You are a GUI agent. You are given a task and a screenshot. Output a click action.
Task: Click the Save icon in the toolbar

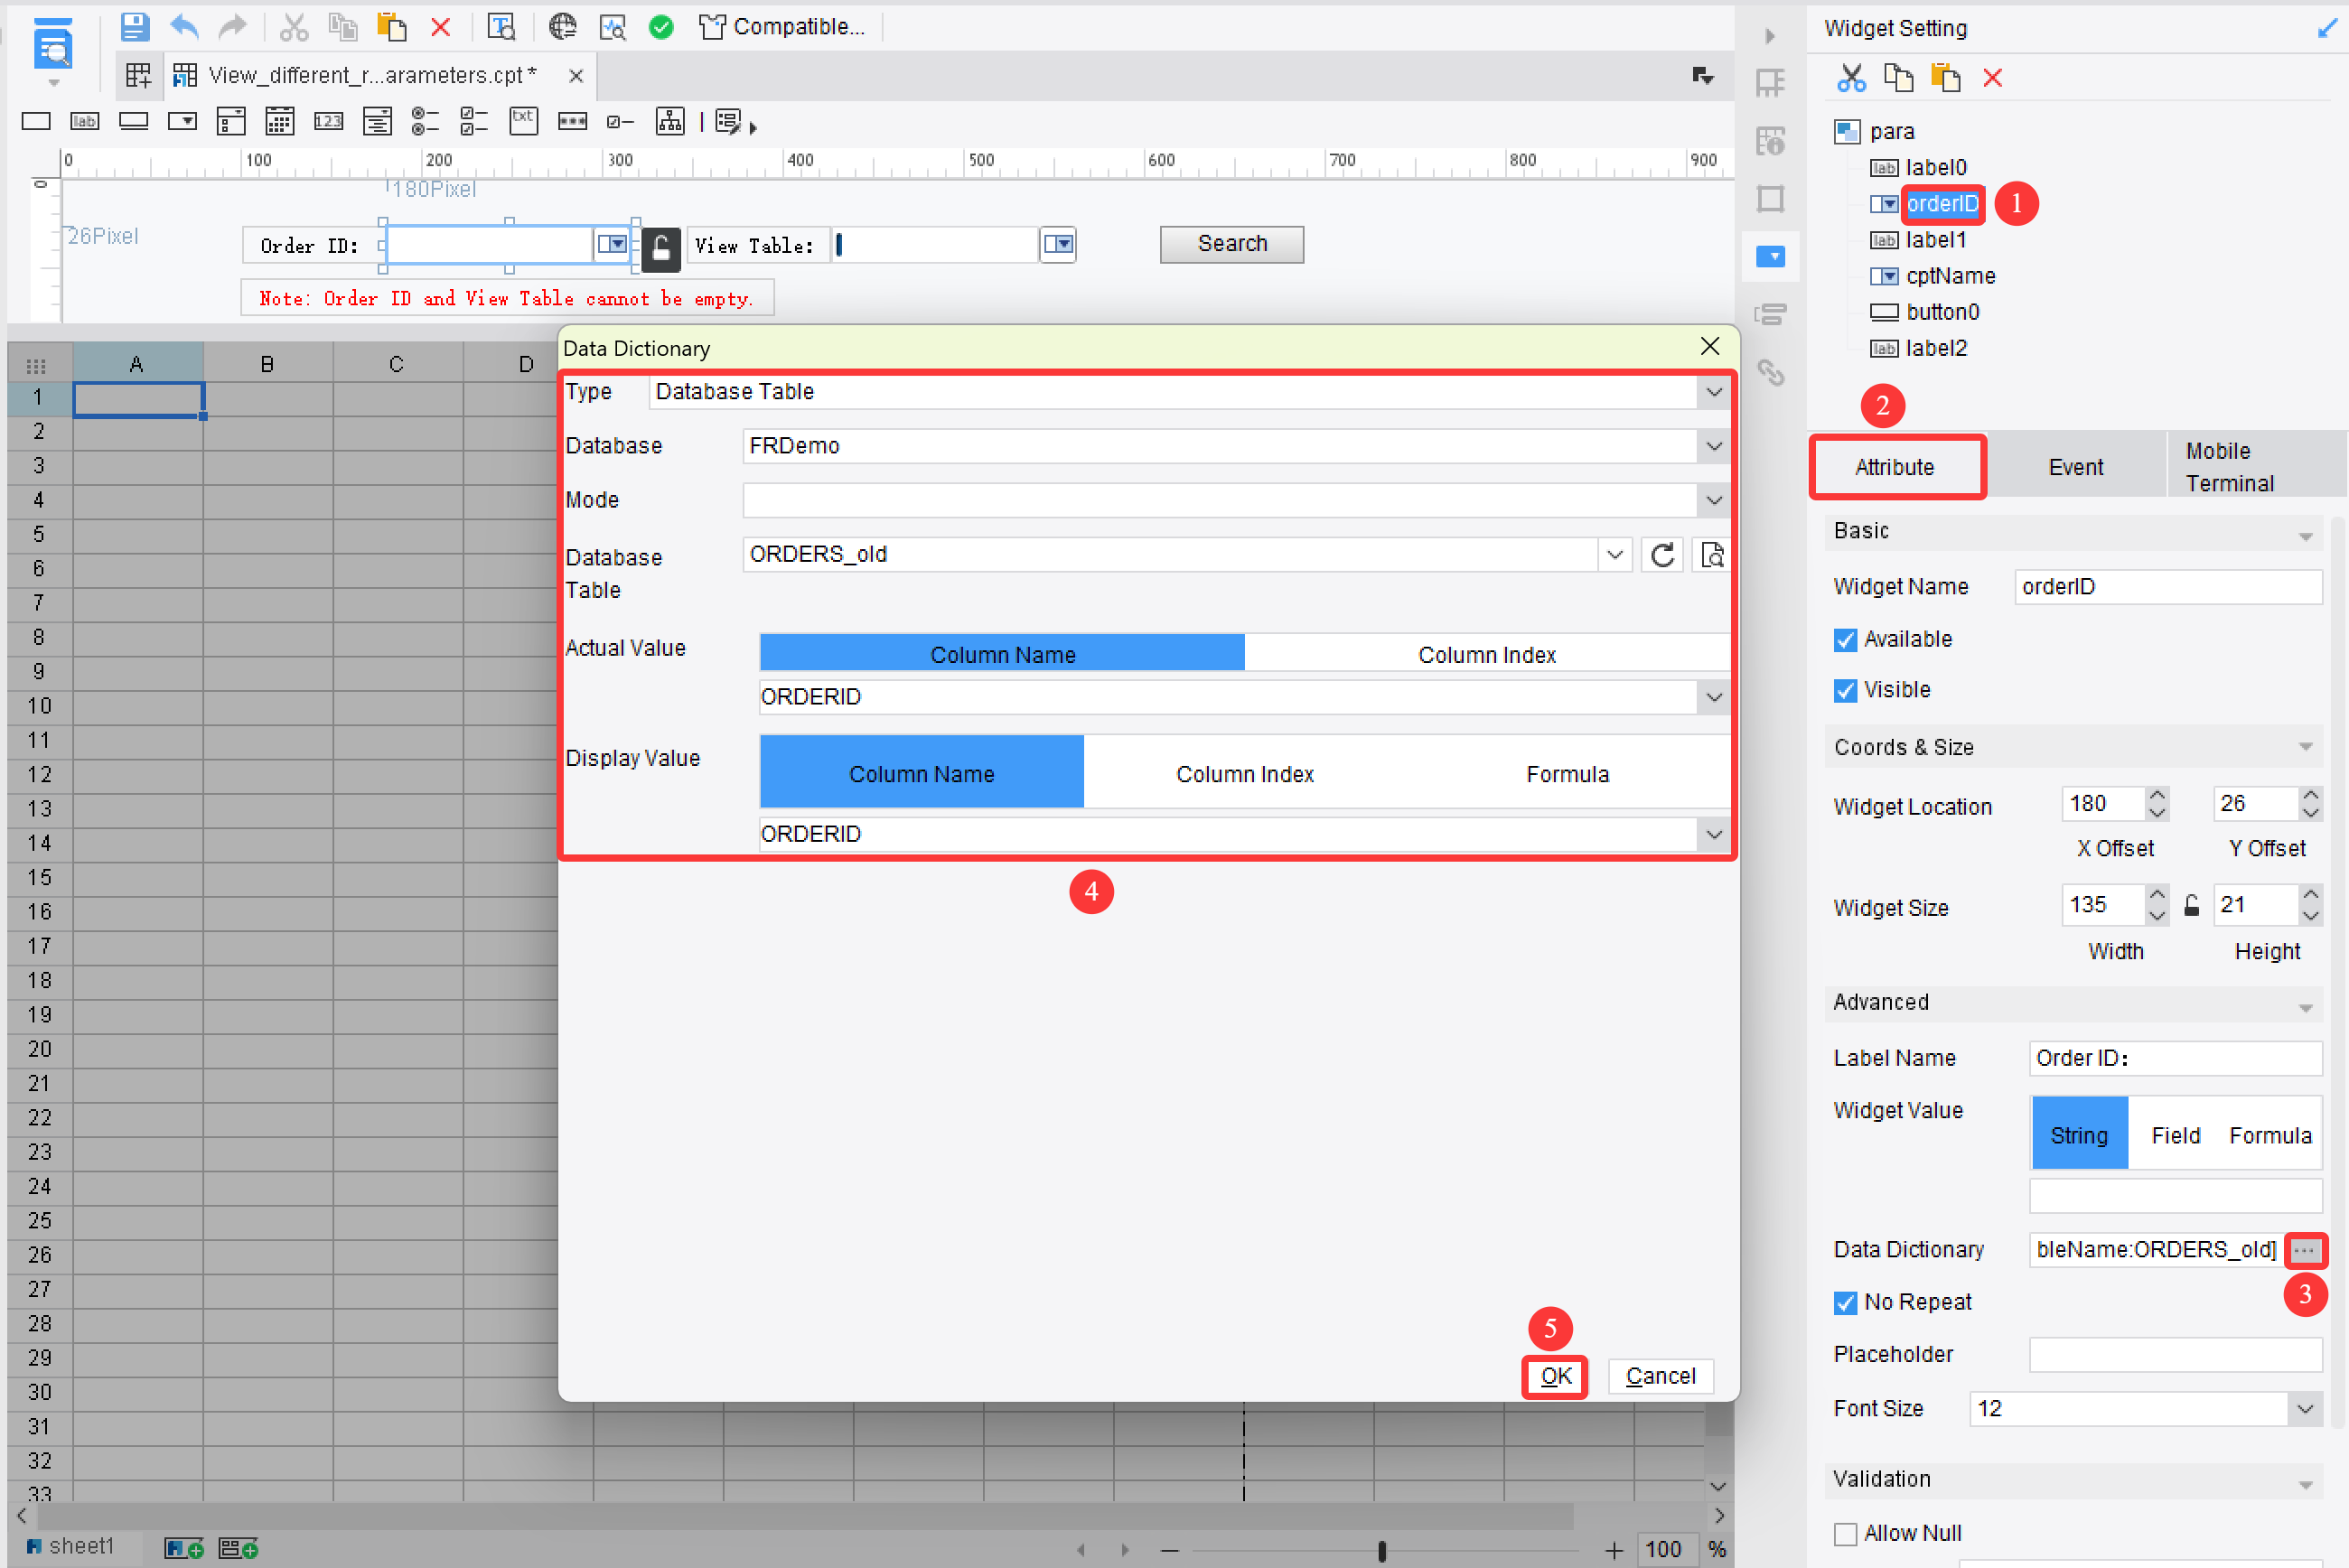pyautogui.click(x=135, y=27)
